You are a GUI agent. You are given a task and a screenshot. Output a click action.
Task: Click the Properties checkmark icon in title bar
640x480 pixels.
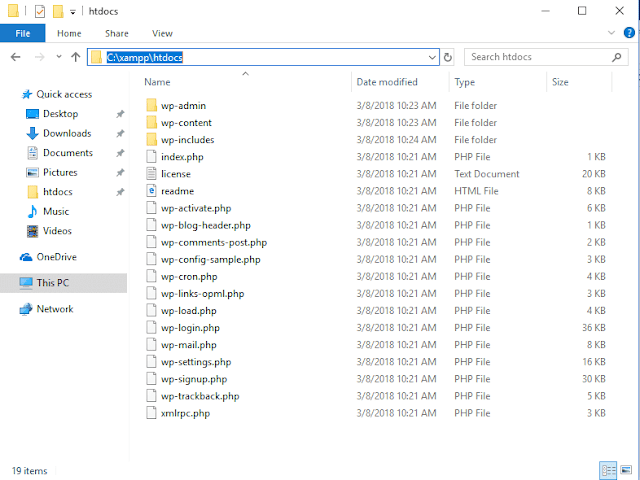[40, 11]
